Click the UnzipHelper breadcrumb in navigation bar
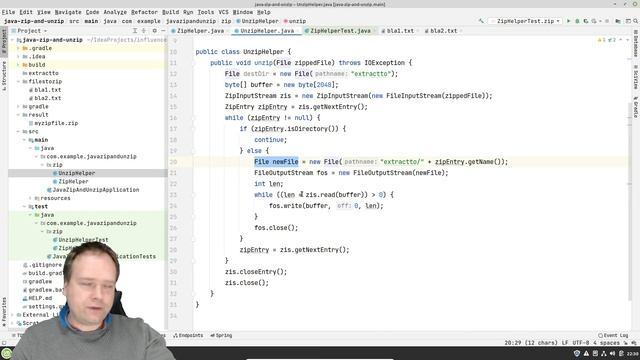 pyautogui.click(x=257, y=21)
